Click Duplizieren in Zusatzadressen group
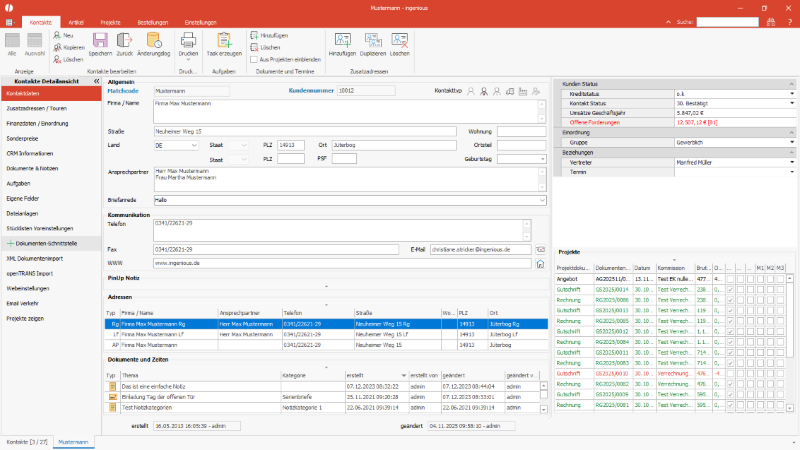 [371, 41]
